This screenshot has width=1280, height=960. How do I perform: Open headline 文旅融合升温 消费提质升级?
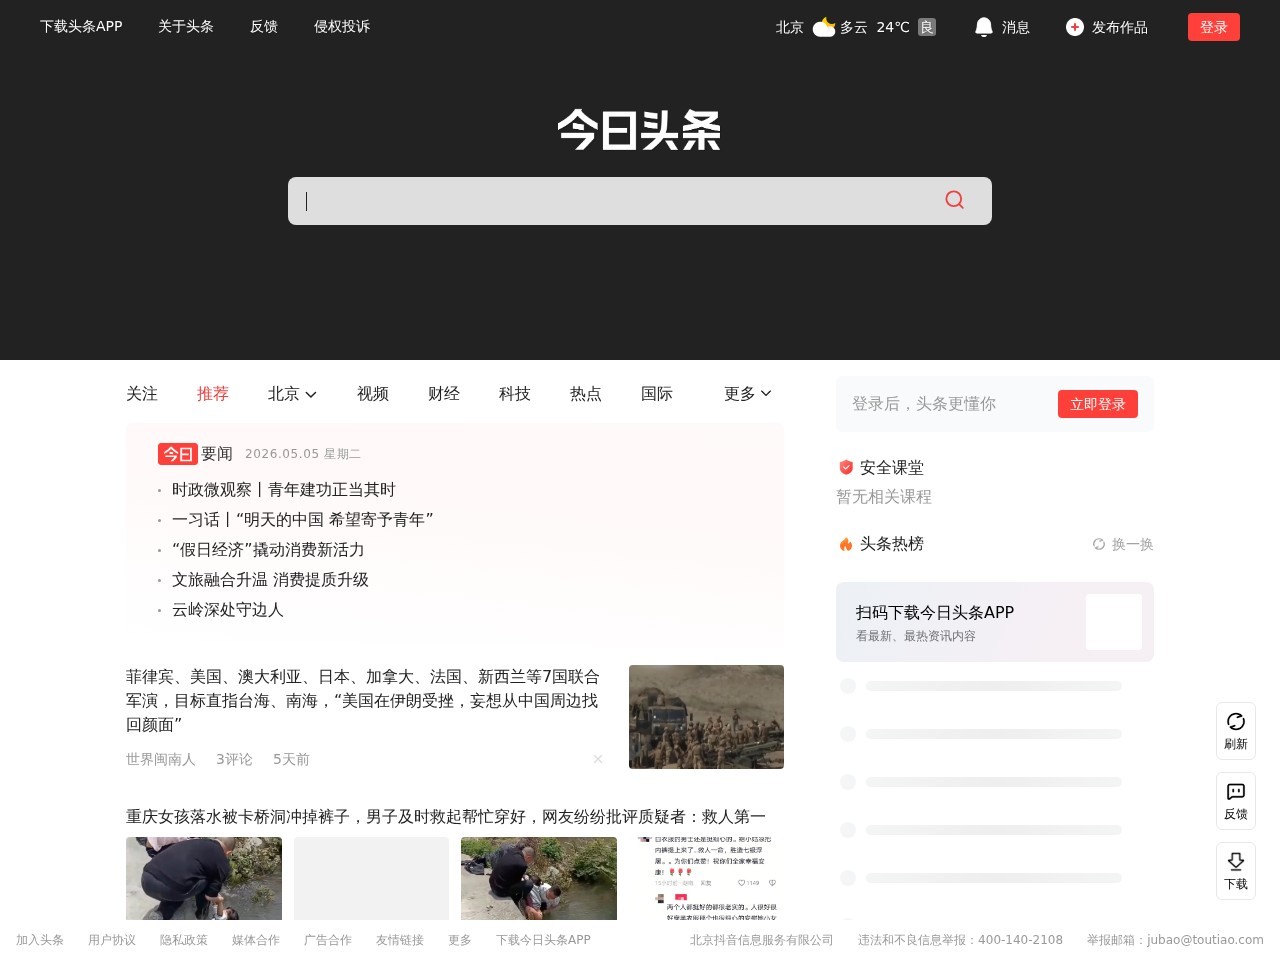(270, 580)
